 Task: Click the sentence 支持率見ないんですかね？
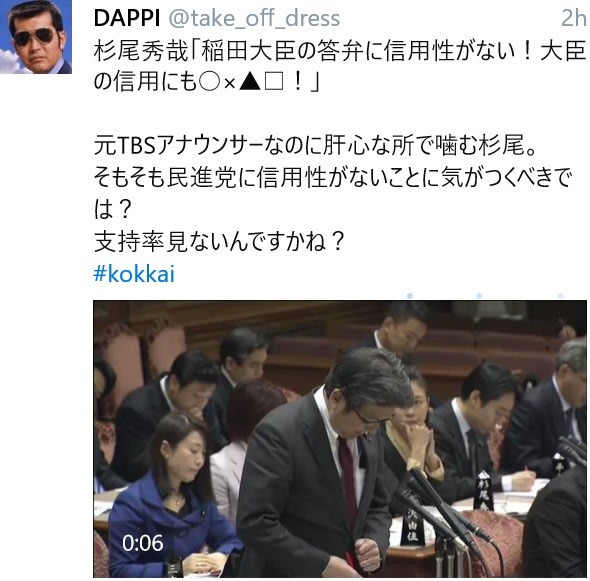(219, 241)
